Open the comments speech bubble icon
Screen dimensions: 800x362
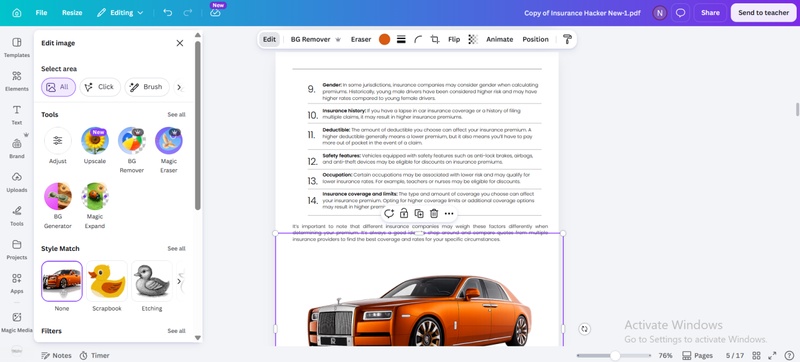[680, 13]
